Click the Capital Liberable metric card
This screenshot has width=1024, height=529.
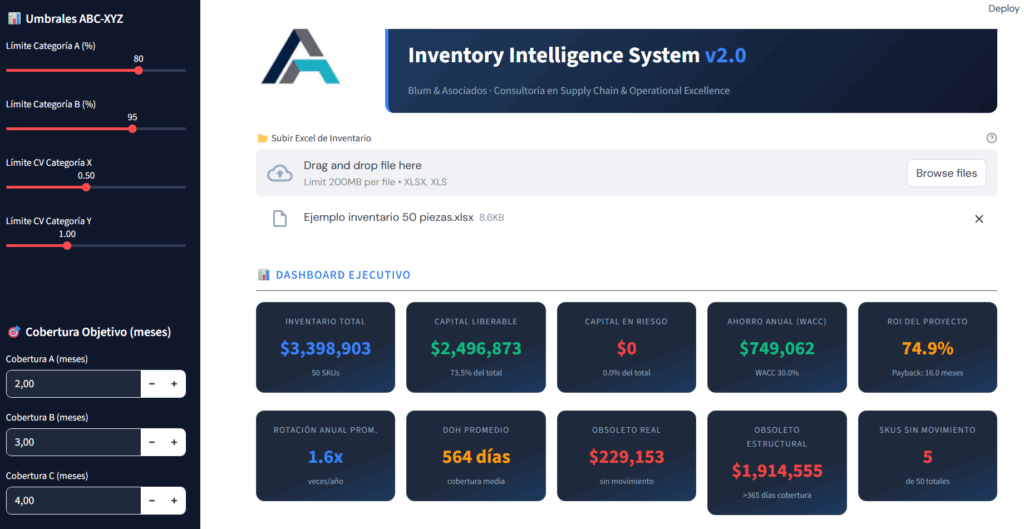tap(476, 347)
